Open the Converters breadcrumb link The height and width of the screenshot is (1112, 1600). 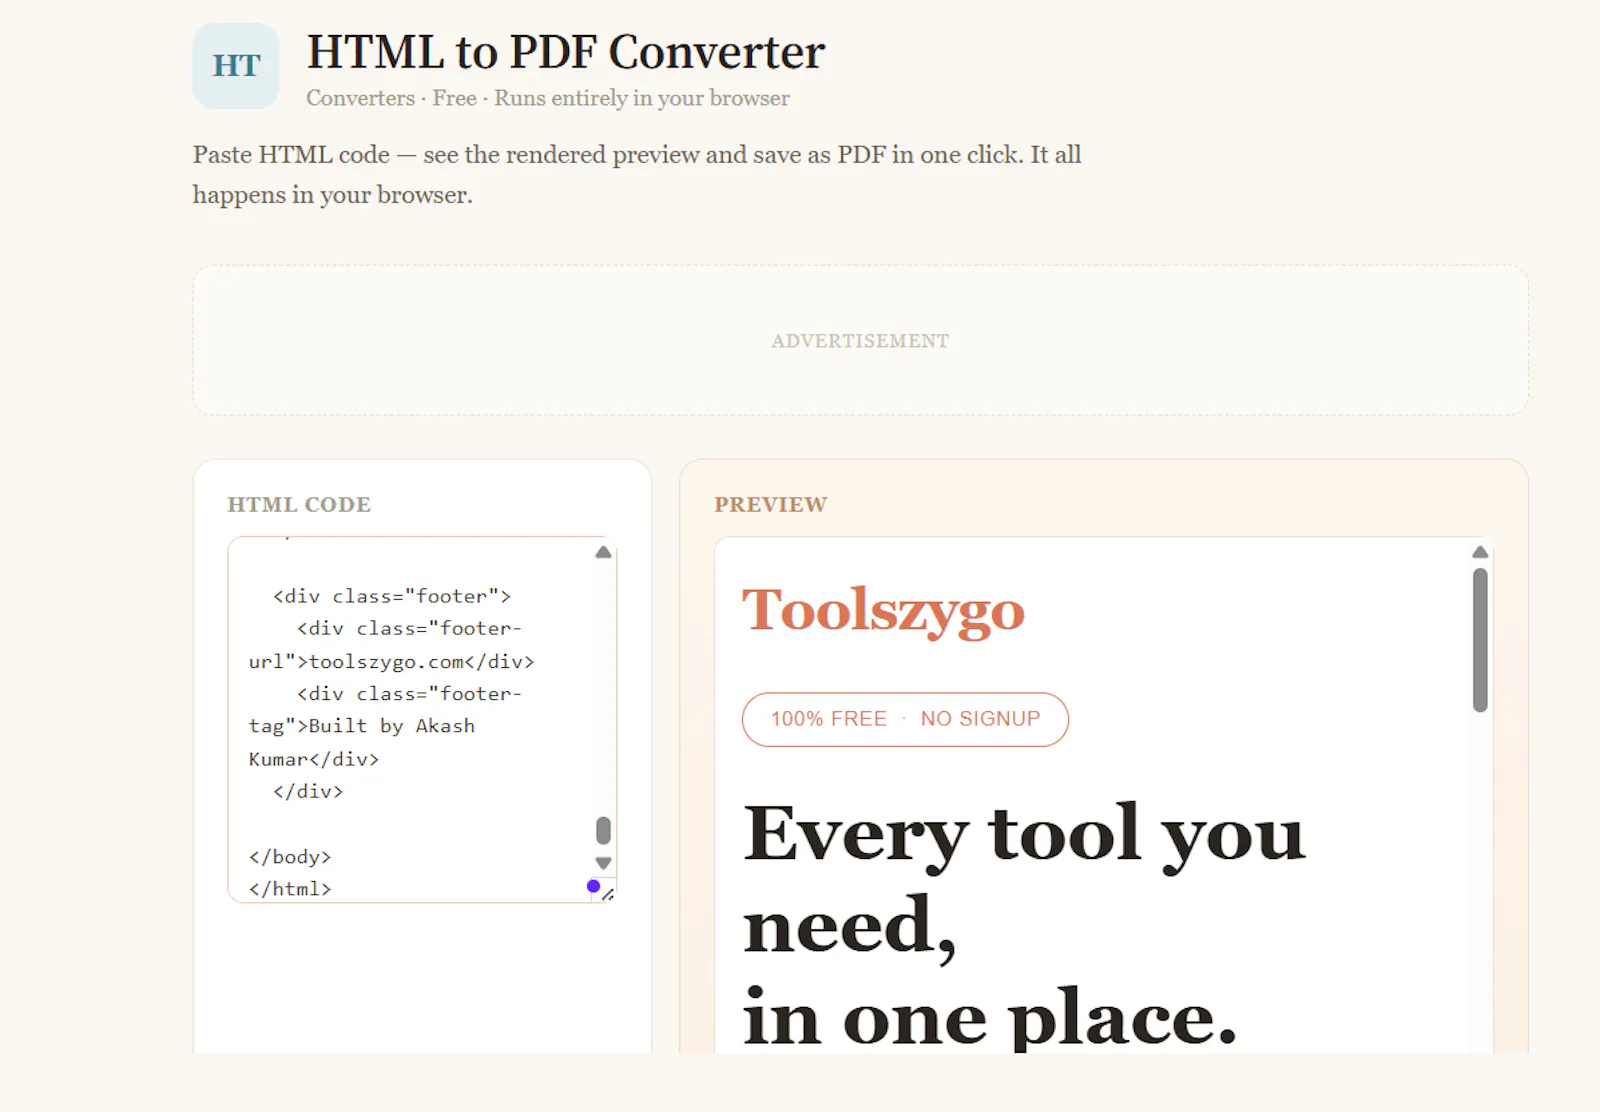pyautogui.click(x=360, y=98)
